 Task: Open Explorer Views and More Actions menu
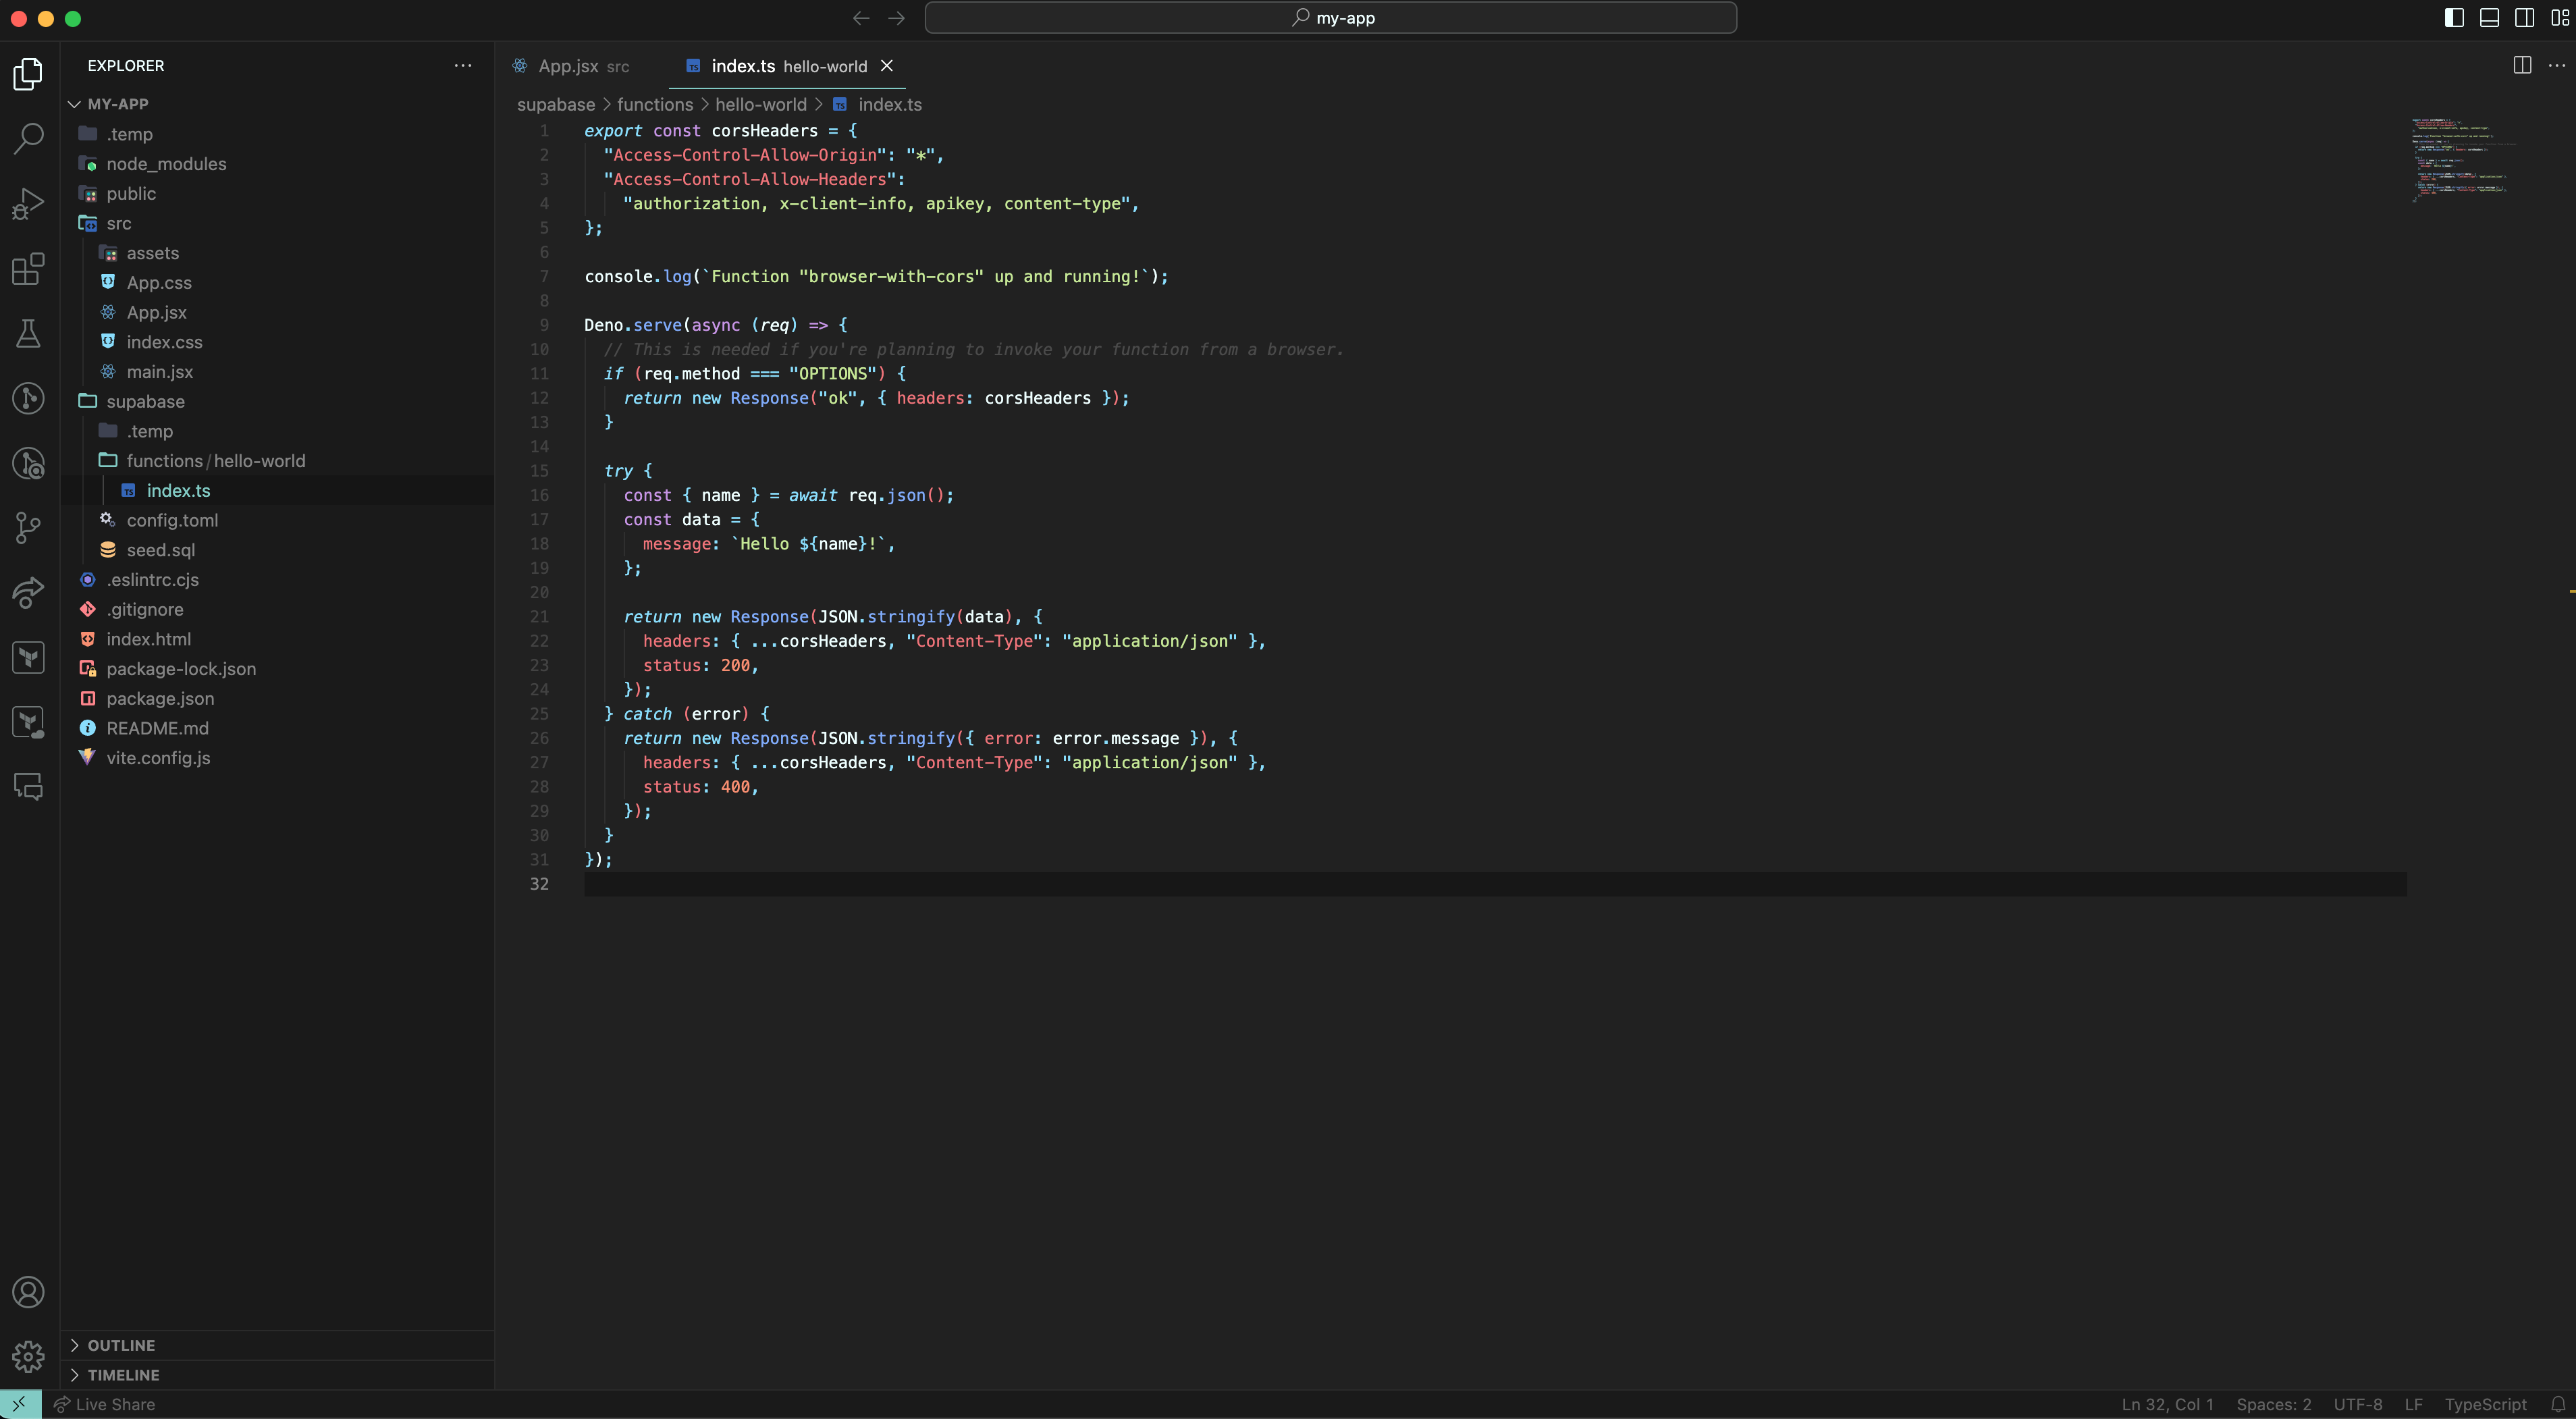(x=463, y=65)
